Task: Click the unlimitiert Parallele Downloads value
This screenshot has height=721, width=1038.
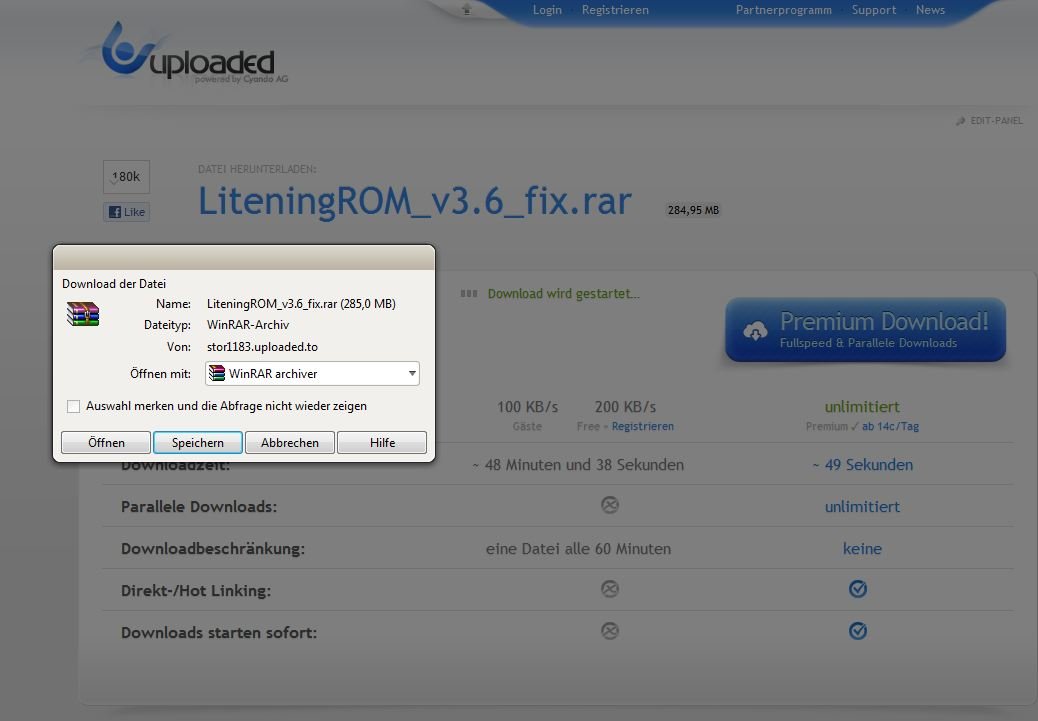Action: pos(862,506)
